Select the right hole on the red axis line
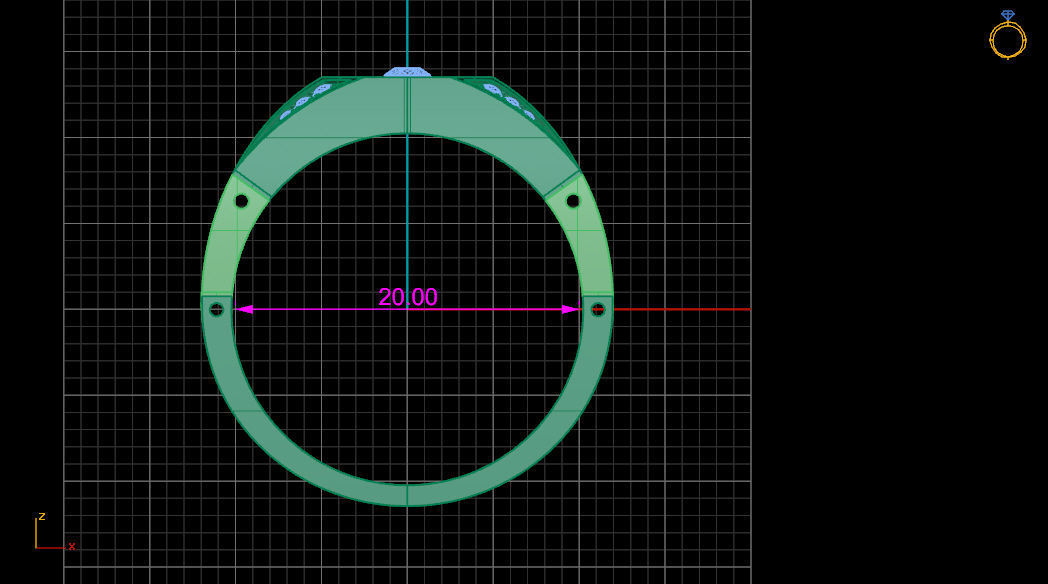This screenshot has width=1048, height=584. pos(598,309)
